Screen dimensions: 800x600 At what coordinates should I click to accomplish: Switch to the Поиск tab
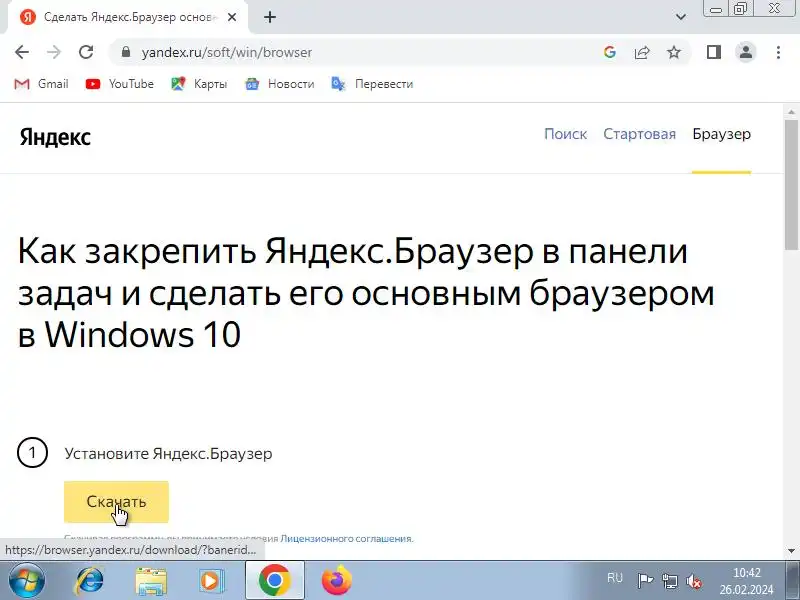pyautogui.click(x=565, y=134)
